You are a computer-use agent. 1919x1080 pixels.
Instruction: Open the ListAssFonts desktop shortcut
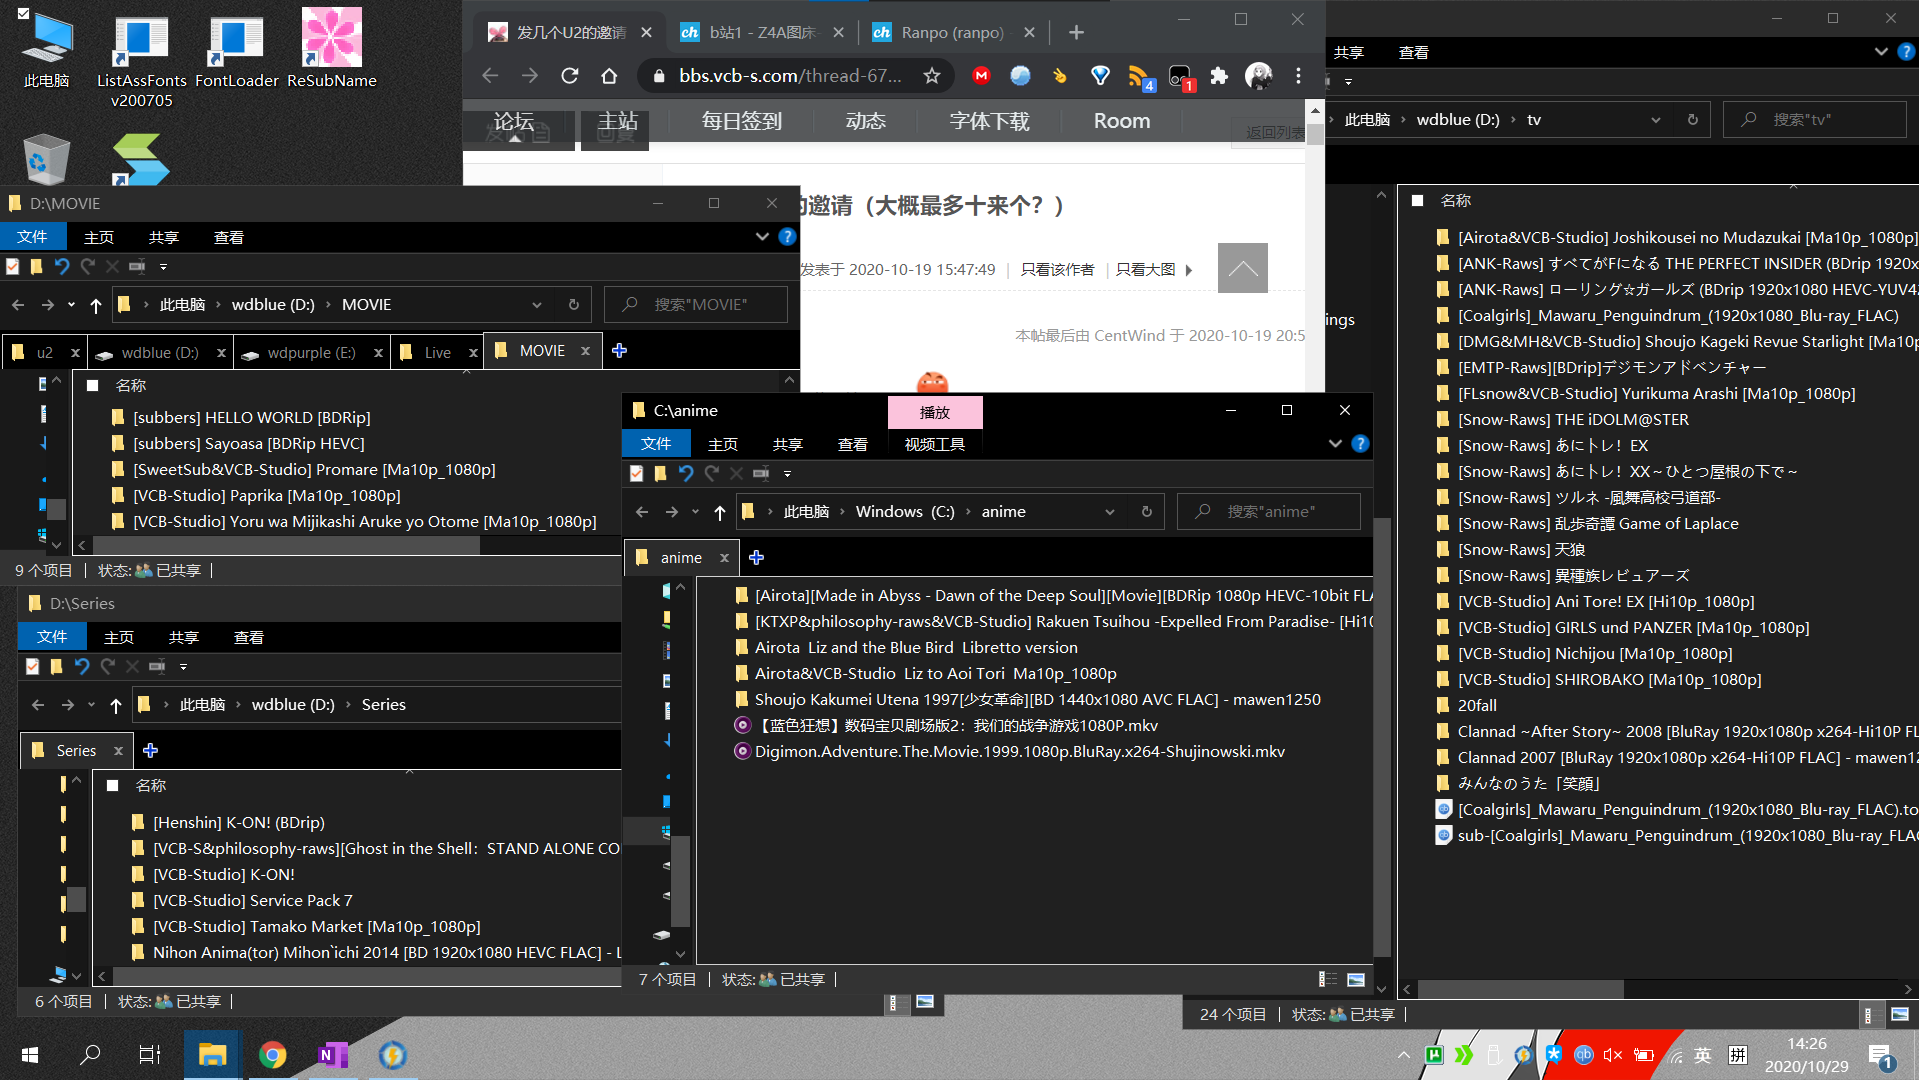(x=141, y=60)
